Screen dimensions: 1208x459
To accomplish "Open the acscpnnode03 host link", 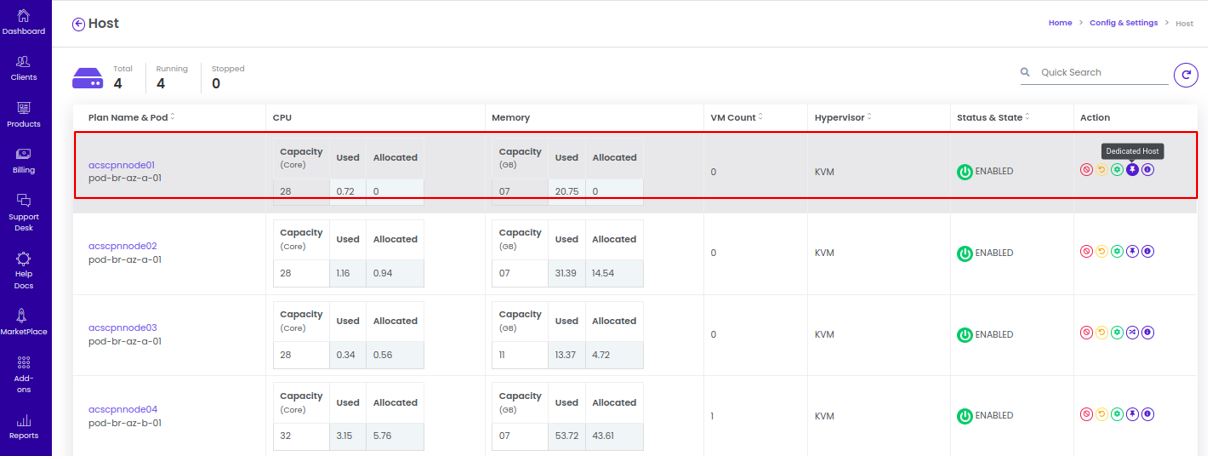I will [122, 327].
